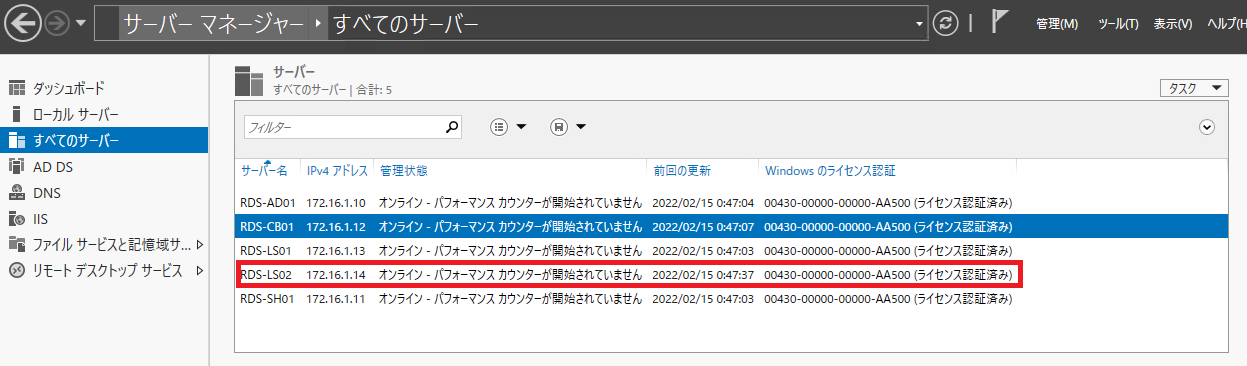Click the すべてのサーバー icon in sidebar
The image size is (1247, 366).
pyautogui.click(x=16, y=140)
